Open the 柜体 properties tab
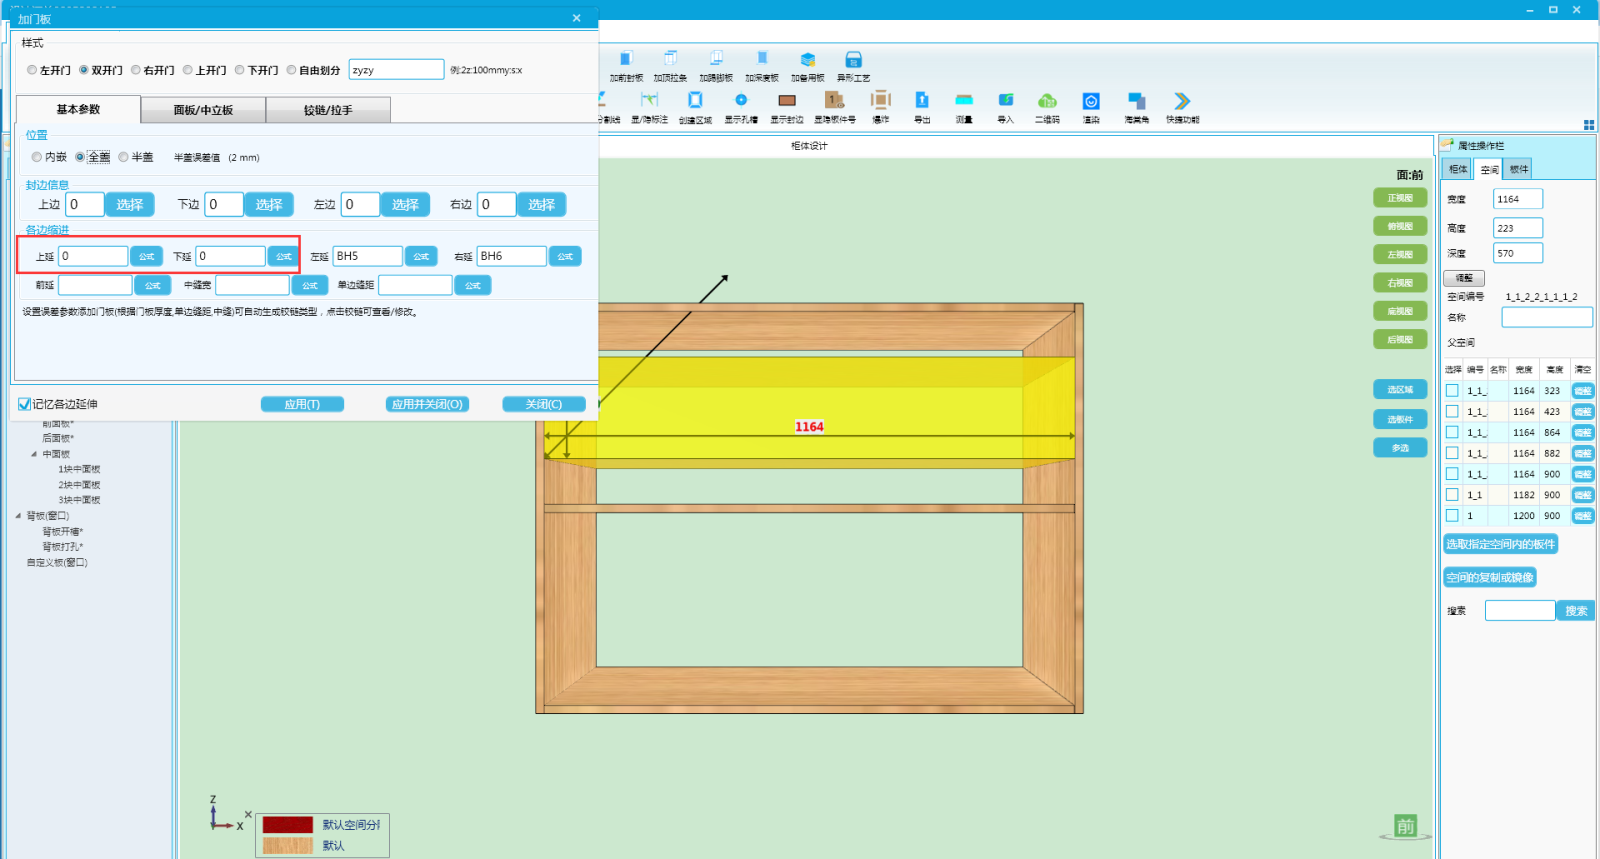 click(x=1458, y=169)
